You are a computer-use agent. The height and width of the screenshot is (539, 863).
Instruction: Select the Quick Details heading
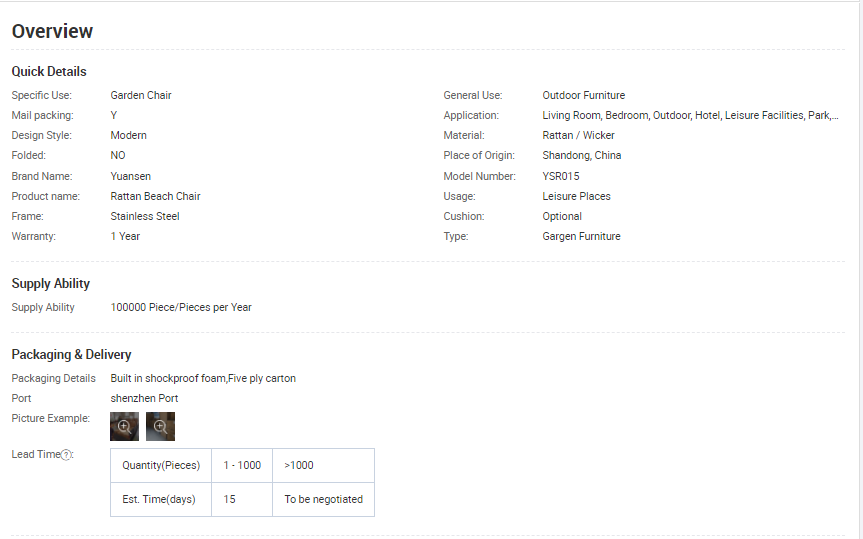point(49,72)
